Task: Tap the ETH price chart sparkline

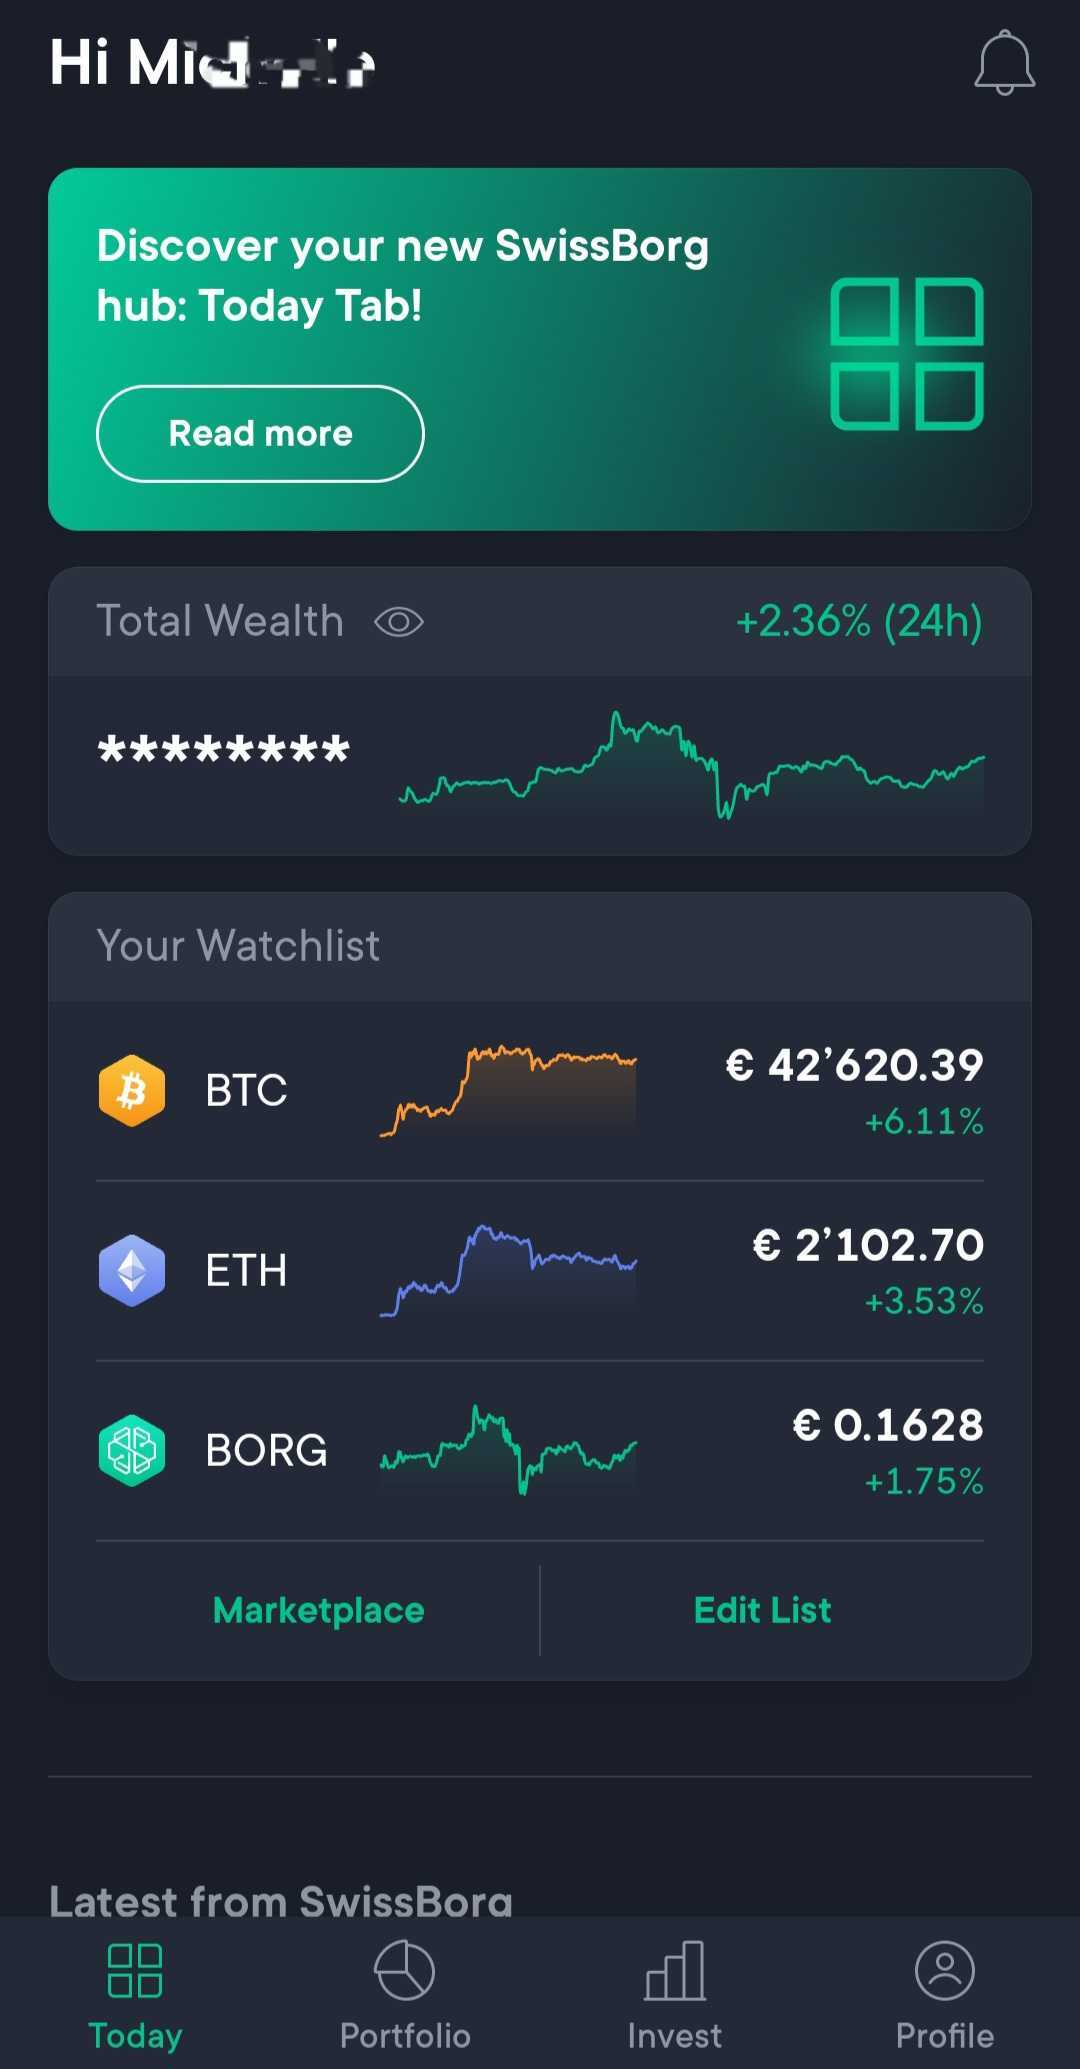Action: pyautogui.click(x=508, y=1271)
